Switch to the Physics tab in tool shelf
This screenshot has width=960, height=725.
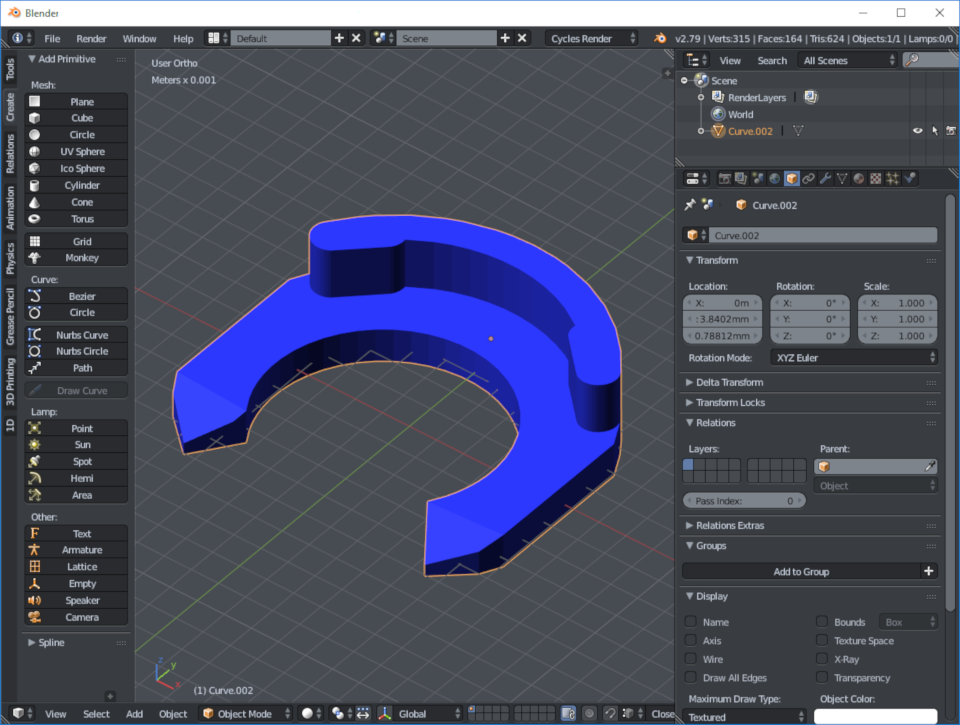coord(10,258)
